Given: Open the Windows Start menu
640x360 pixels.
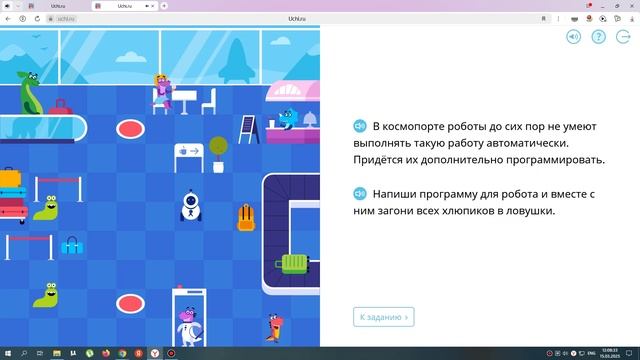Looking at the screenshot, I should 7,353.
